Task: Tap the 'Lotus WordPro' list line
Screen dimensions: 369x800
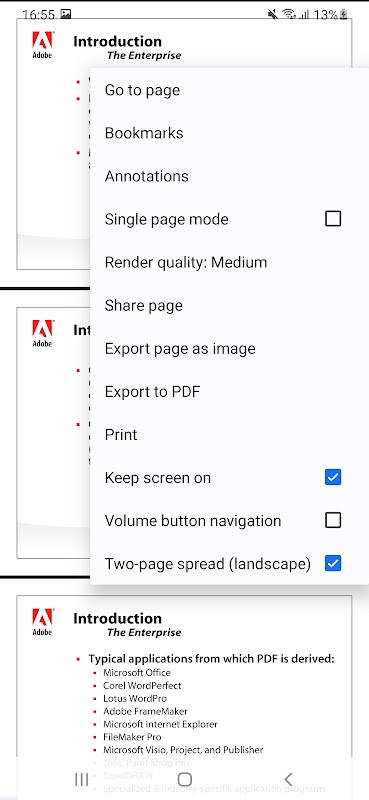Action: (x=135, y=698)
